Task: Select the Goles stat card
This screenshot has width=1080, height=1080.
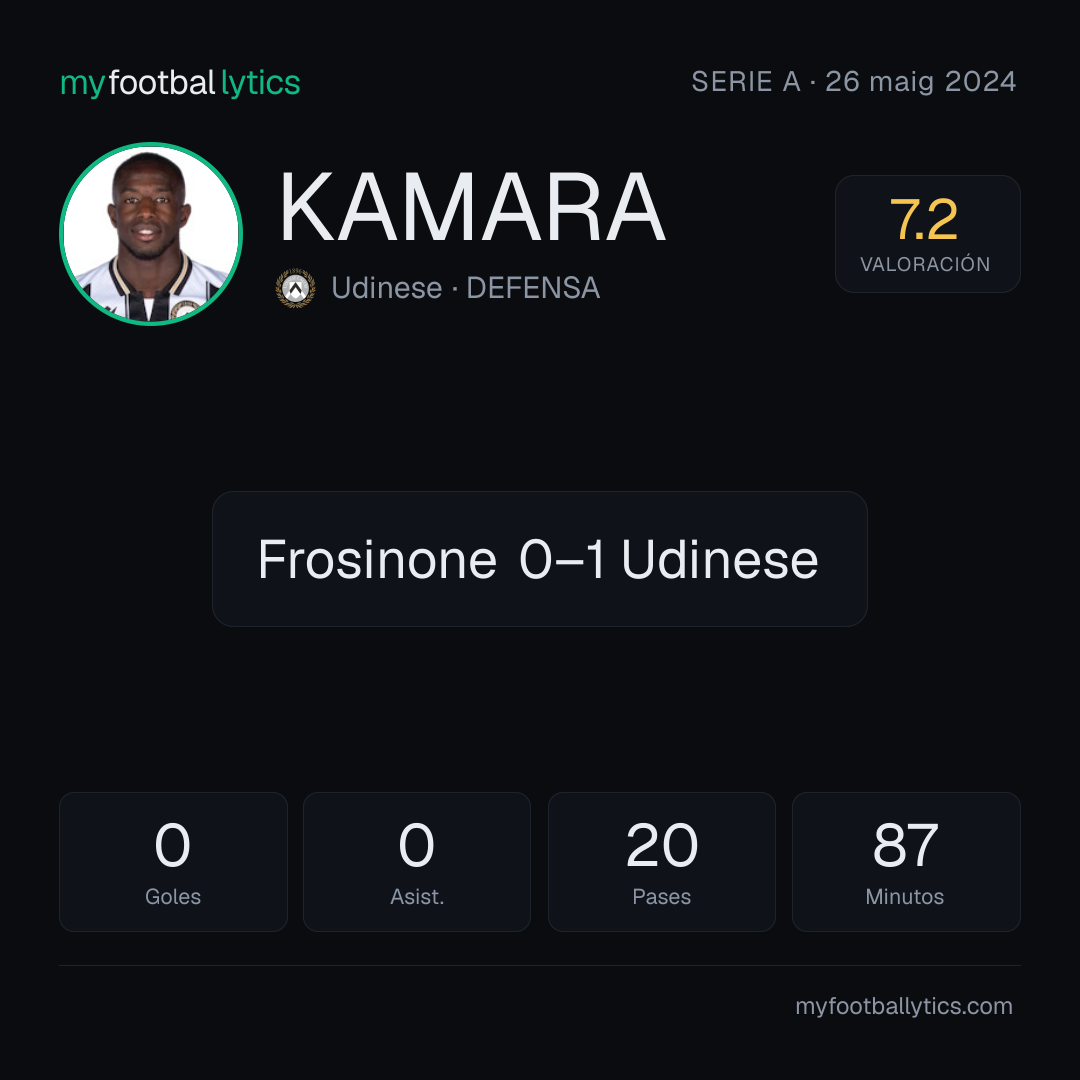Action: [x=173, y=862]
